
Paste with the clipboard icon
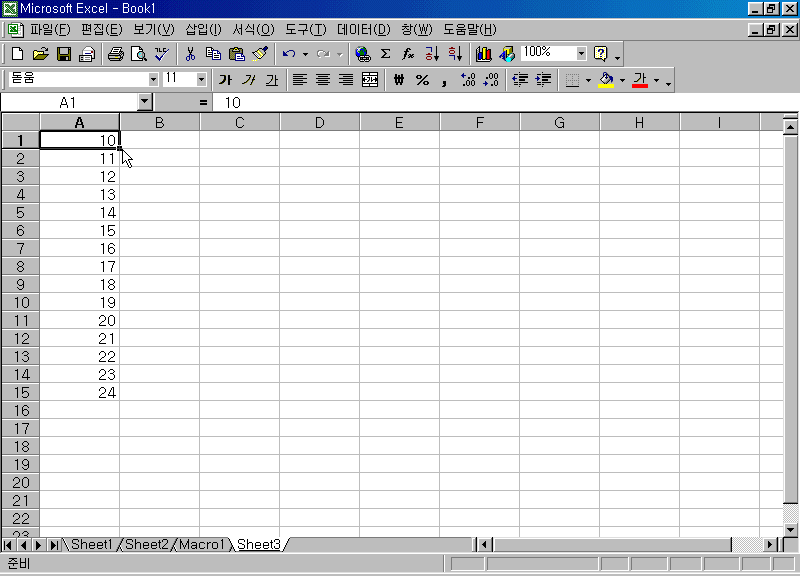pyautogui.click(x=237, y=54)
